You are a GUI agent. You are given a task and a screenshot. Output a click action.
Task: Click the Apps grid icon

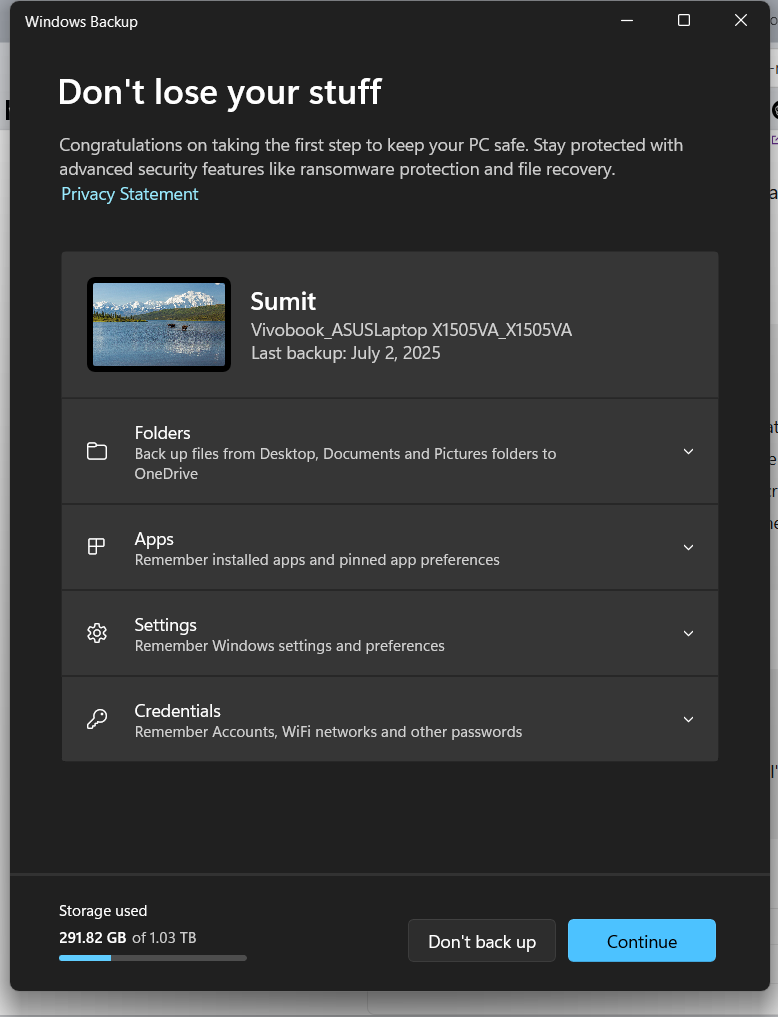[96, 546]
